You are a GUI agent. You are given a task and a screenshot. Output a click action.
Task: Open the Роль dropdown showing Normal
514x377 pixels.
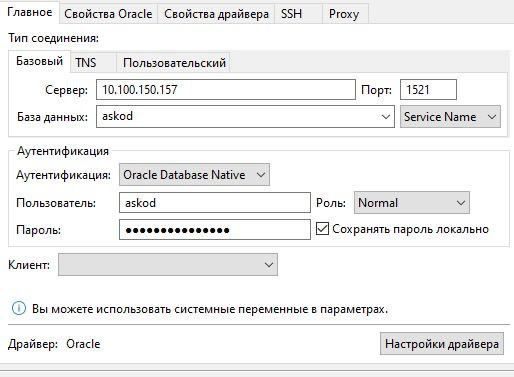click(x=412, y=202)
